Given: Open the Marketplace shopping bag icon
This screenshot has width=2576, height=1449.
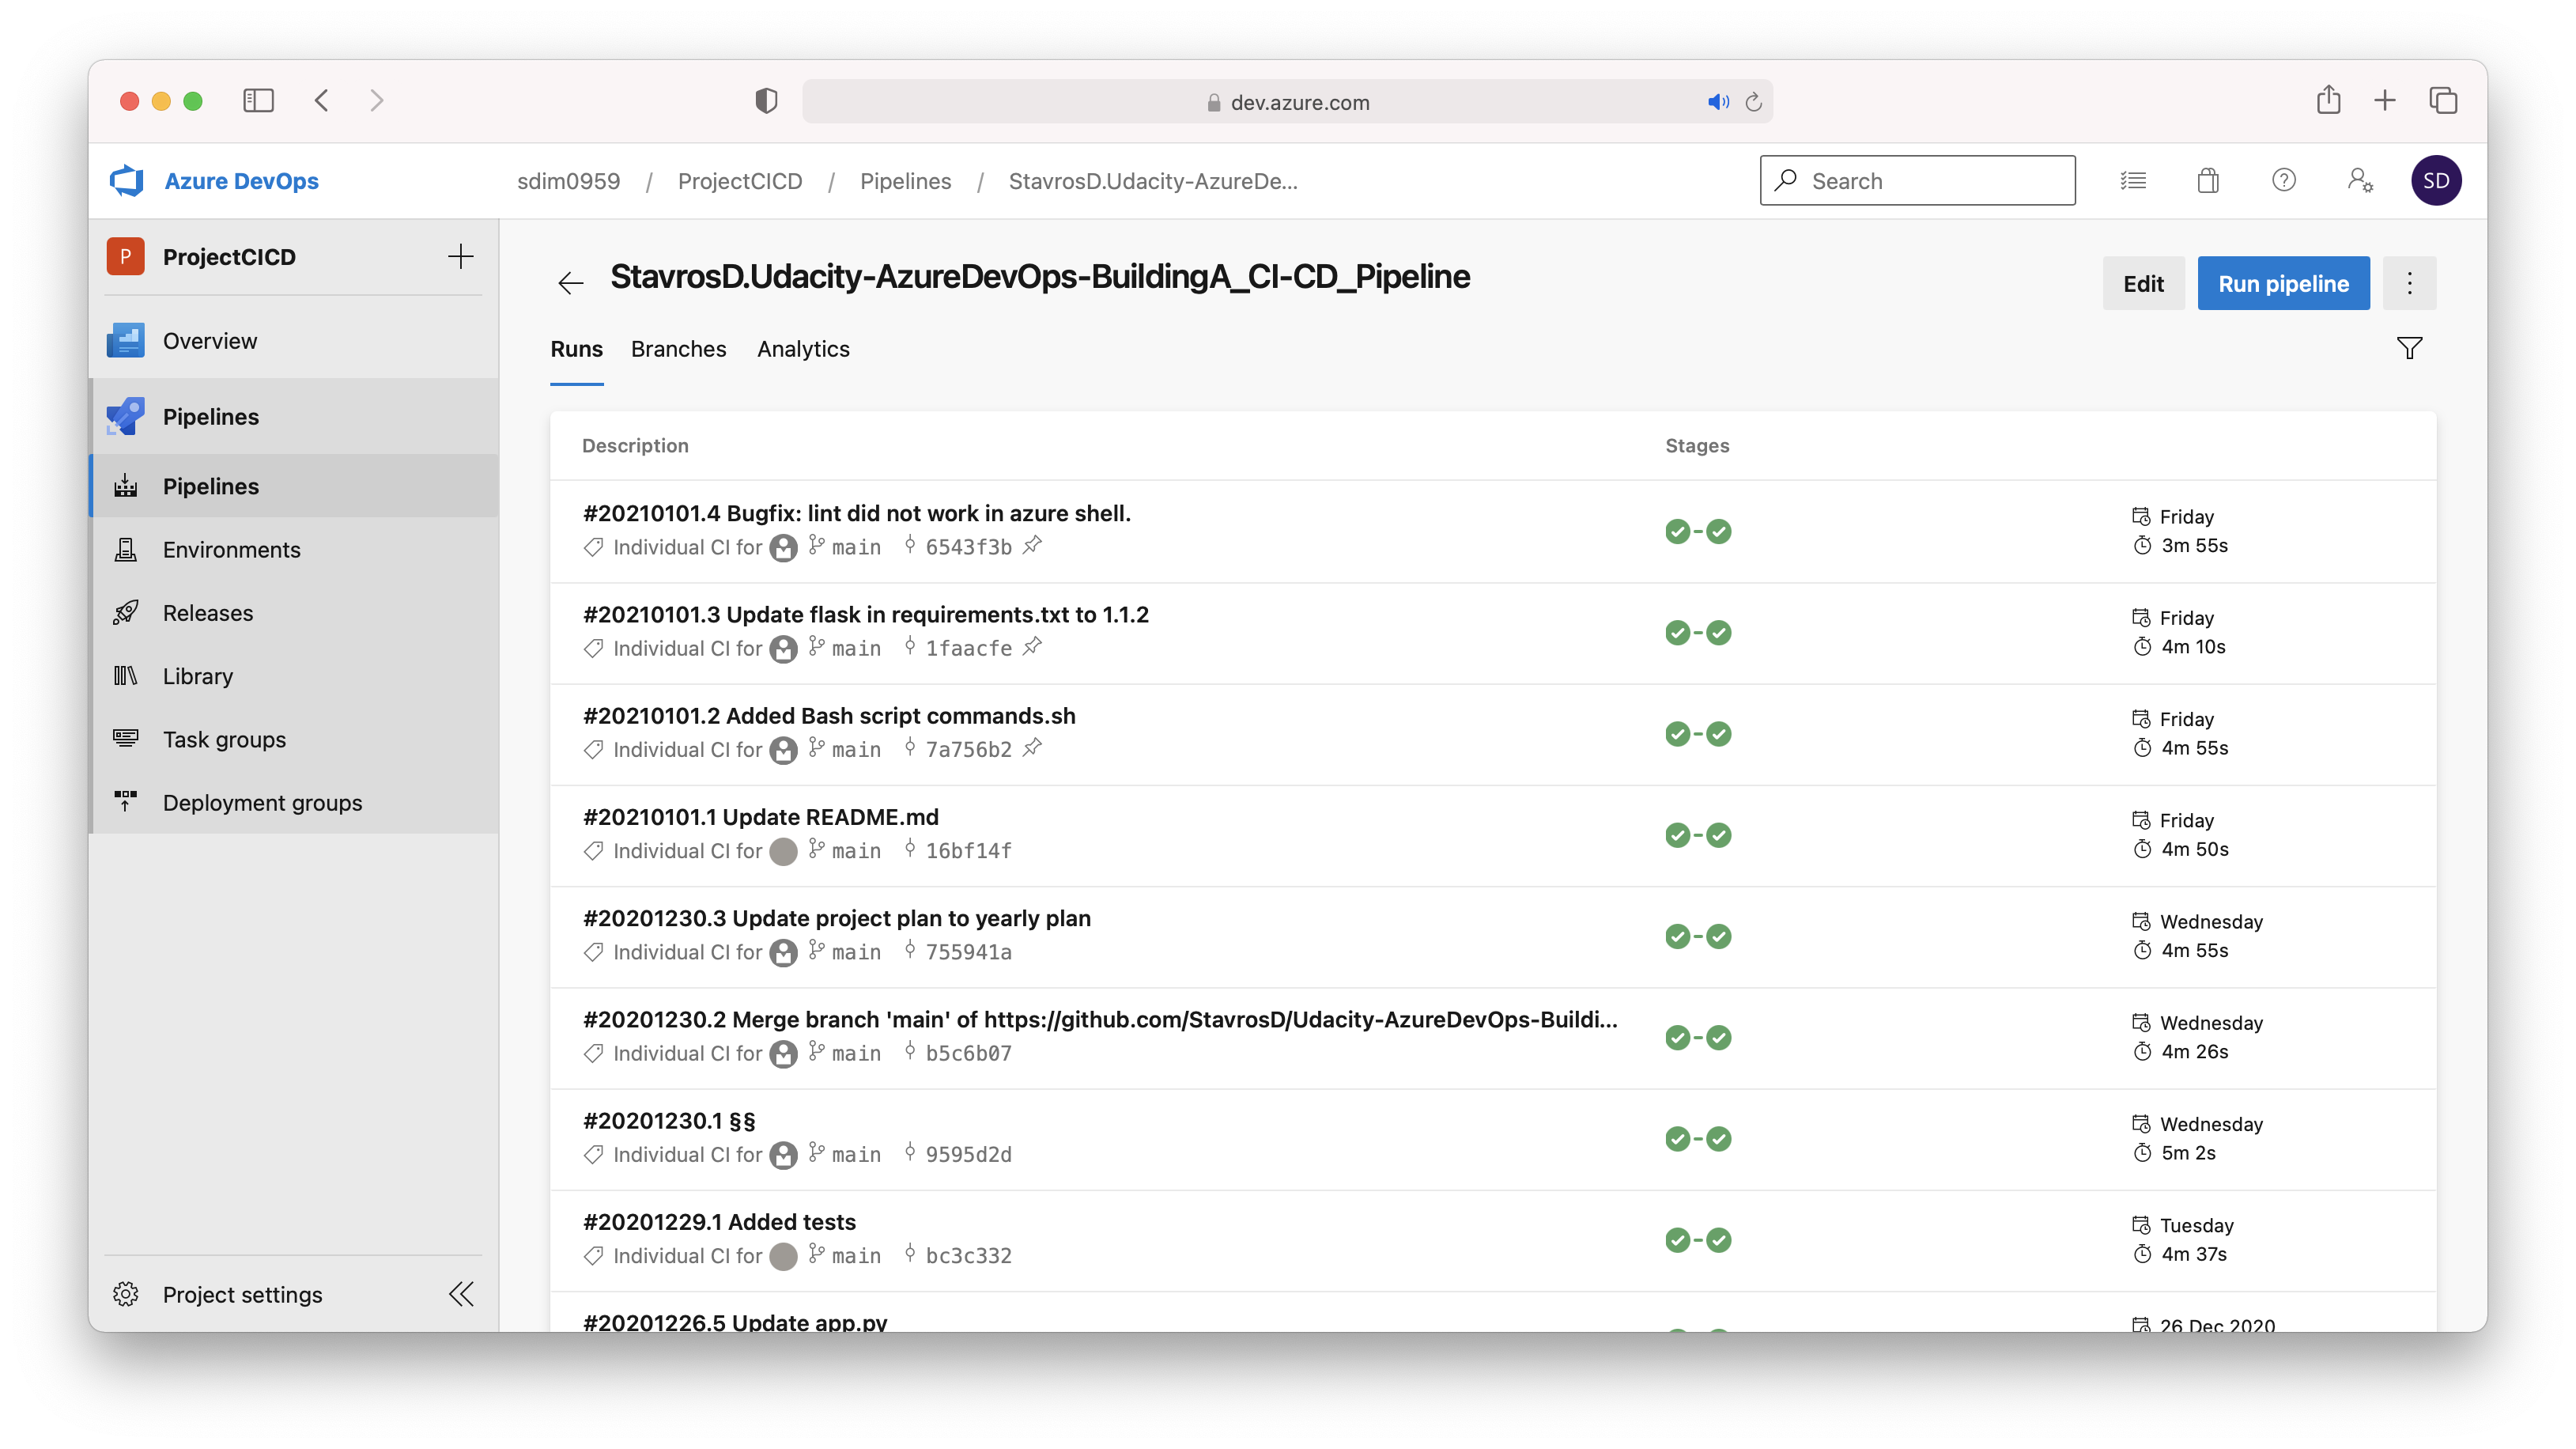Looking at the screenshot, I should click(x=2208, y=181).
